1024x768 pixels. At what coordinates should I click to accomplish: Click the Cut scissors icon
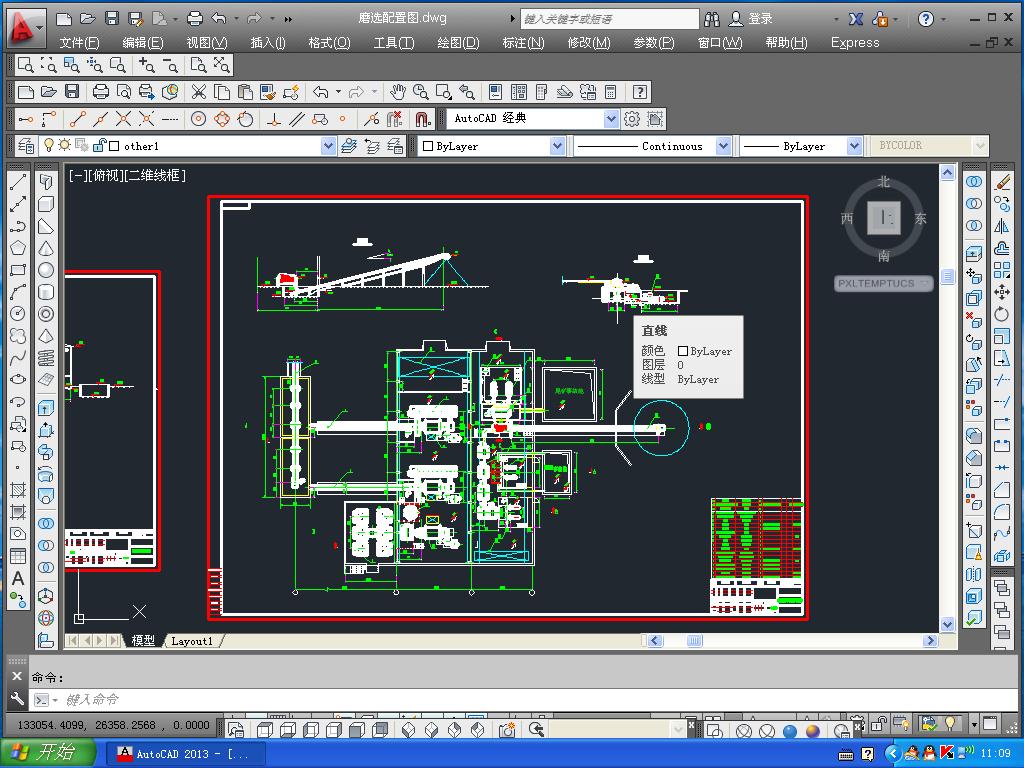[199, 92]
